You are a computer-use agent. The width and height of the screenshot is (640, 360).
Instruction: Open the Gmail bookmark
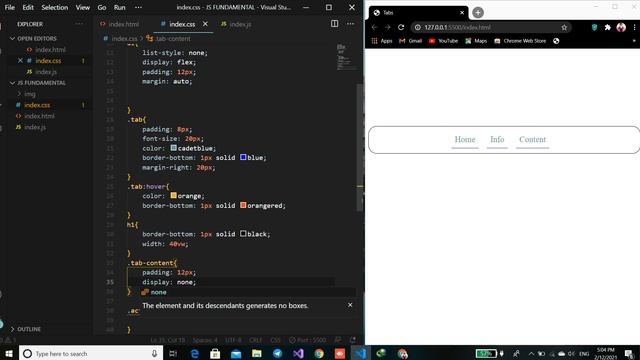[410, 41]
